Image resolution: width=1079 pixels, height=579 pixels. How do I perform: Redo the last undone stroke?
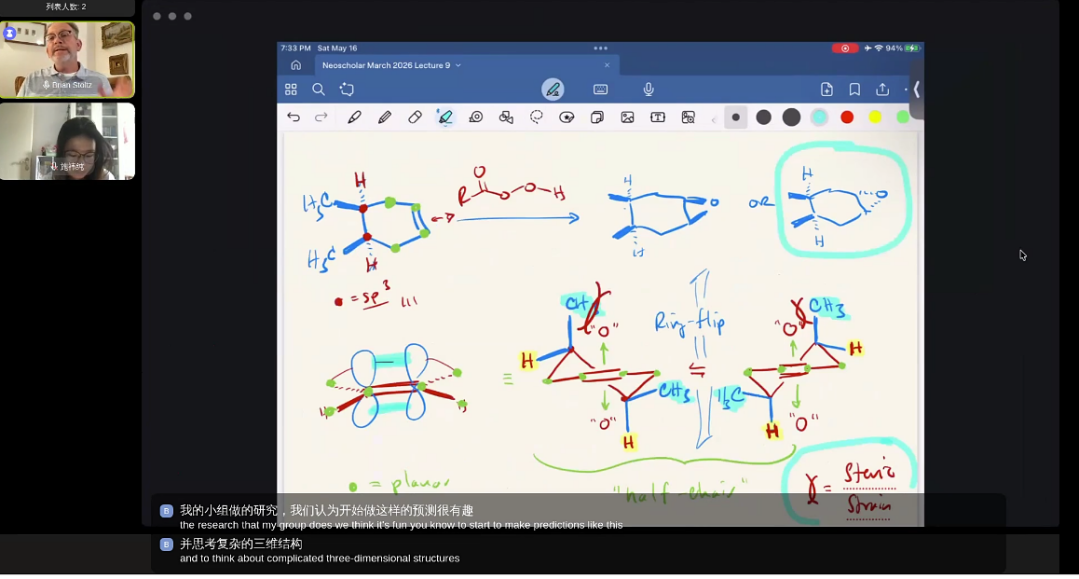click(x=321, y=118)
